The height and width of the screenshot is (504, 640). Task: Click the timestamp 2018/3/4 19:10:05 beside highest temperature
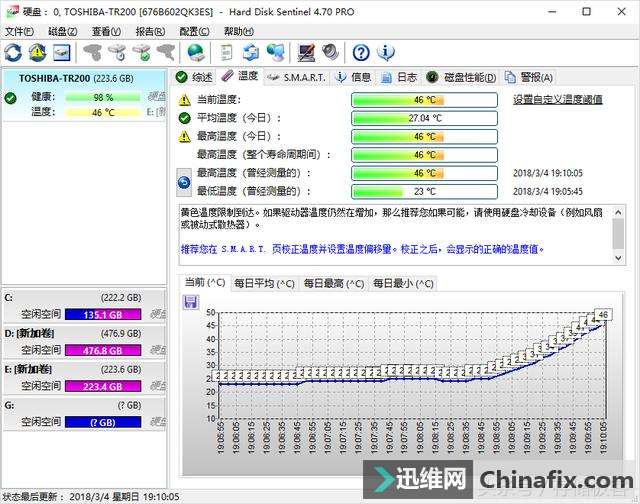pyautogui.click(x=547, y=173)
